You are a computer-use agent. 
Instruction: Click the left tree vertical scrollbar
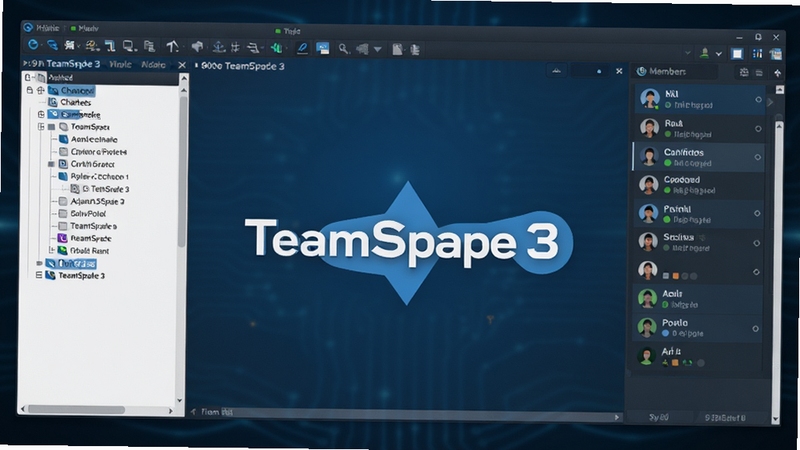tap(183, 173)
